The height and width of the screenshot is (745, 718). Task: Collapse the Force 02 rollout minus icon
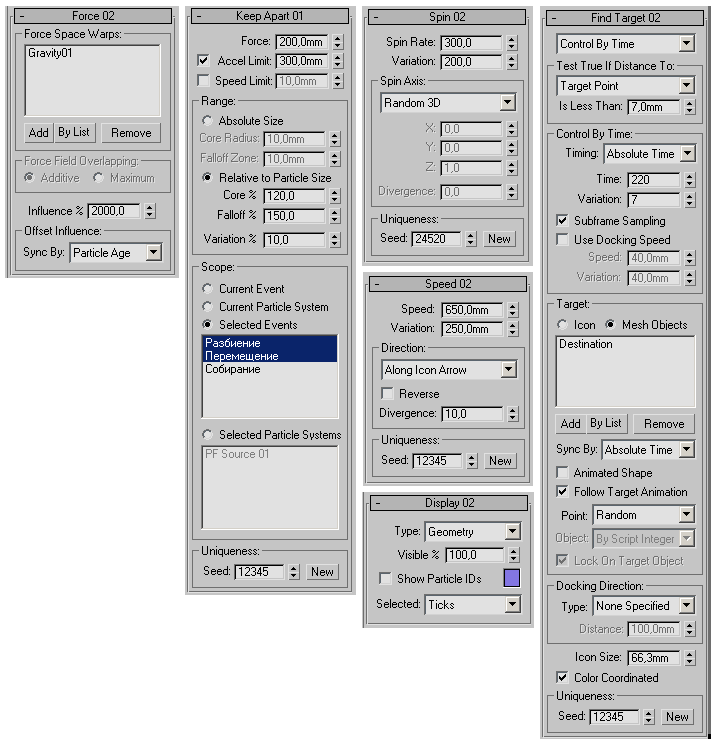[22, 16]
